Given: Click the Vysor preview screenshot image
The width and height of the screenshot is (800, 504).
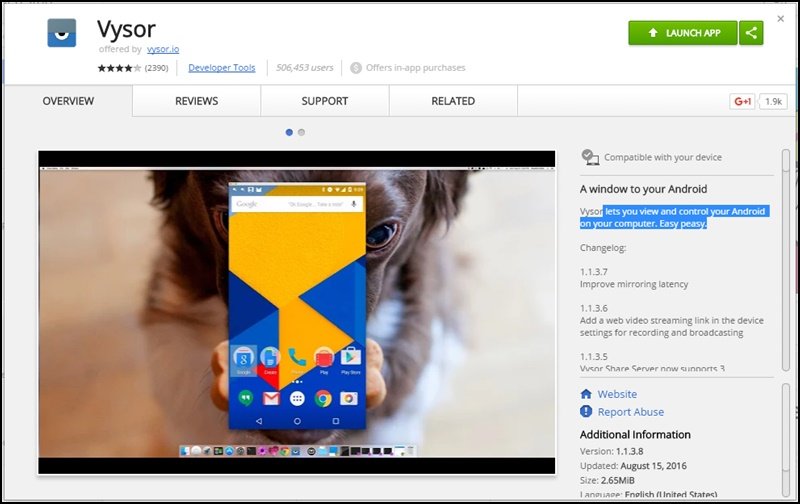Looking at the screenshot, I should [296, 312].
